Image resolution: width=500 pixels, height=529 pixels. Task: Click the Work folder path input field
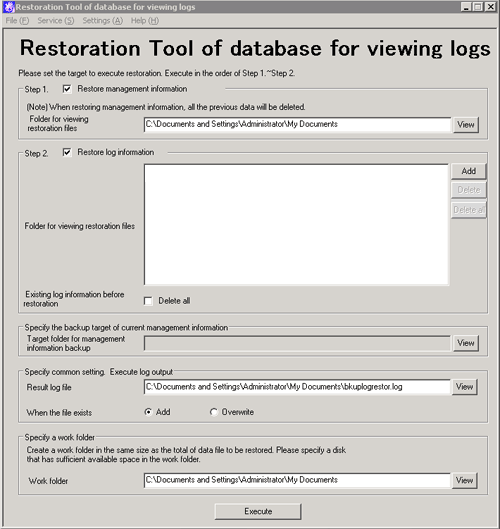coord(297,480)
